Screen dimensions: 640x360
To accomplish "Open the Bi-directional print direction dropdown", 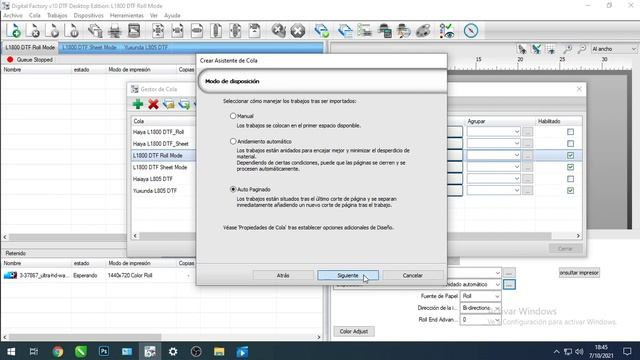I will 480,308.
